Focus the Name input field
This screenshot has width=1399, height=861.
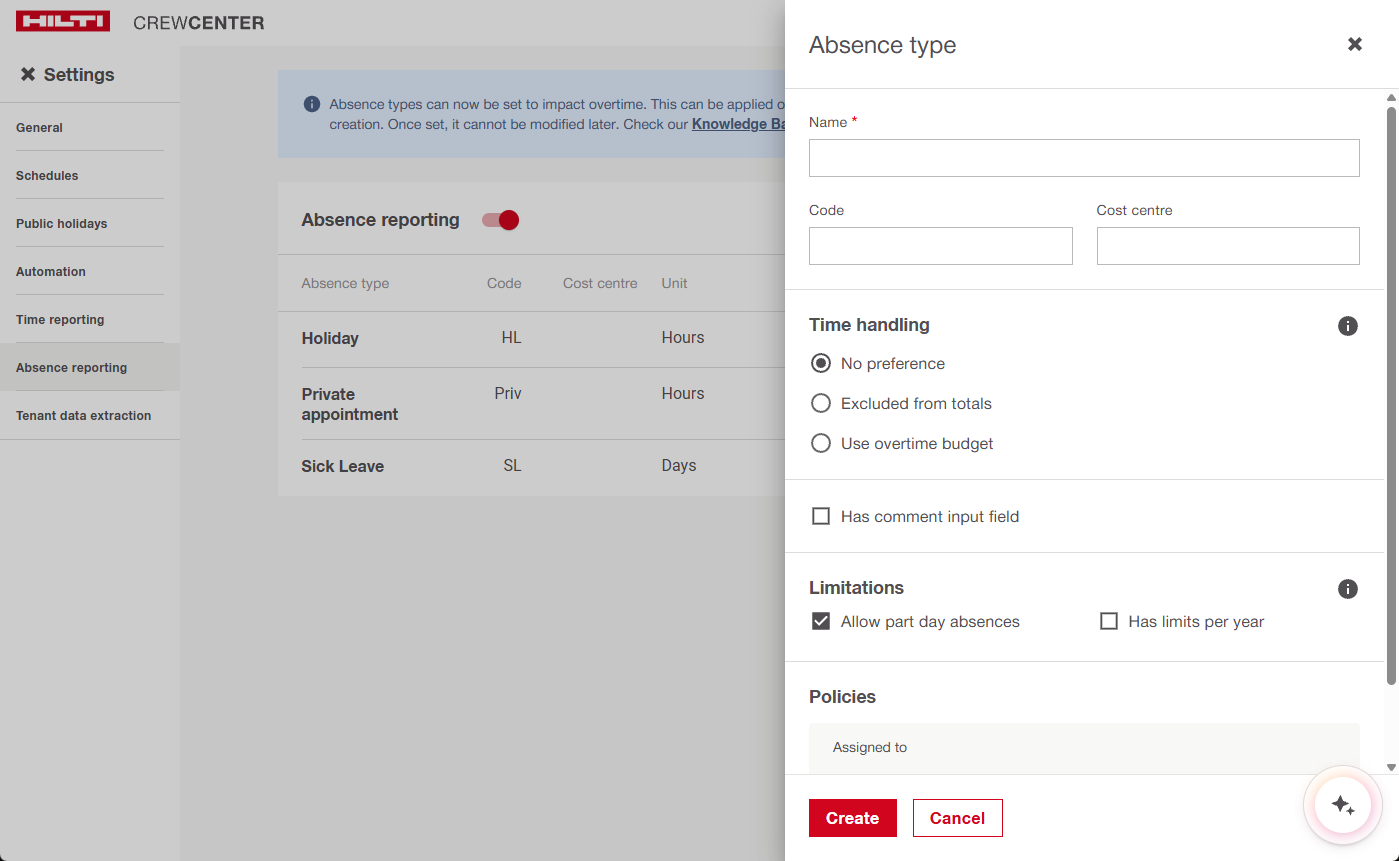[1084, 158]
